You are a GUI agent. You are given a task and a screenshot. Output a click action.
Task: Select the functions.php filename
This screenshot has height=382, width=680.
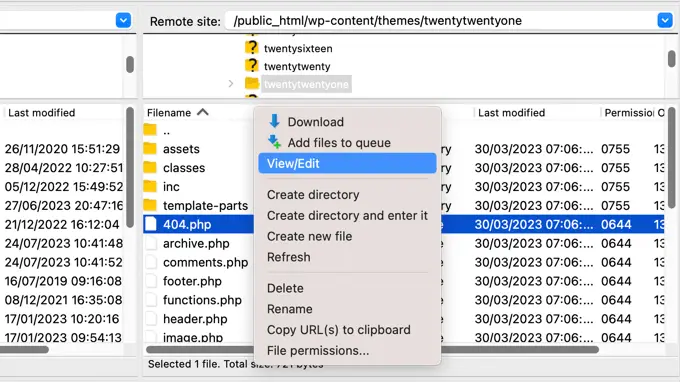[202, 300]
